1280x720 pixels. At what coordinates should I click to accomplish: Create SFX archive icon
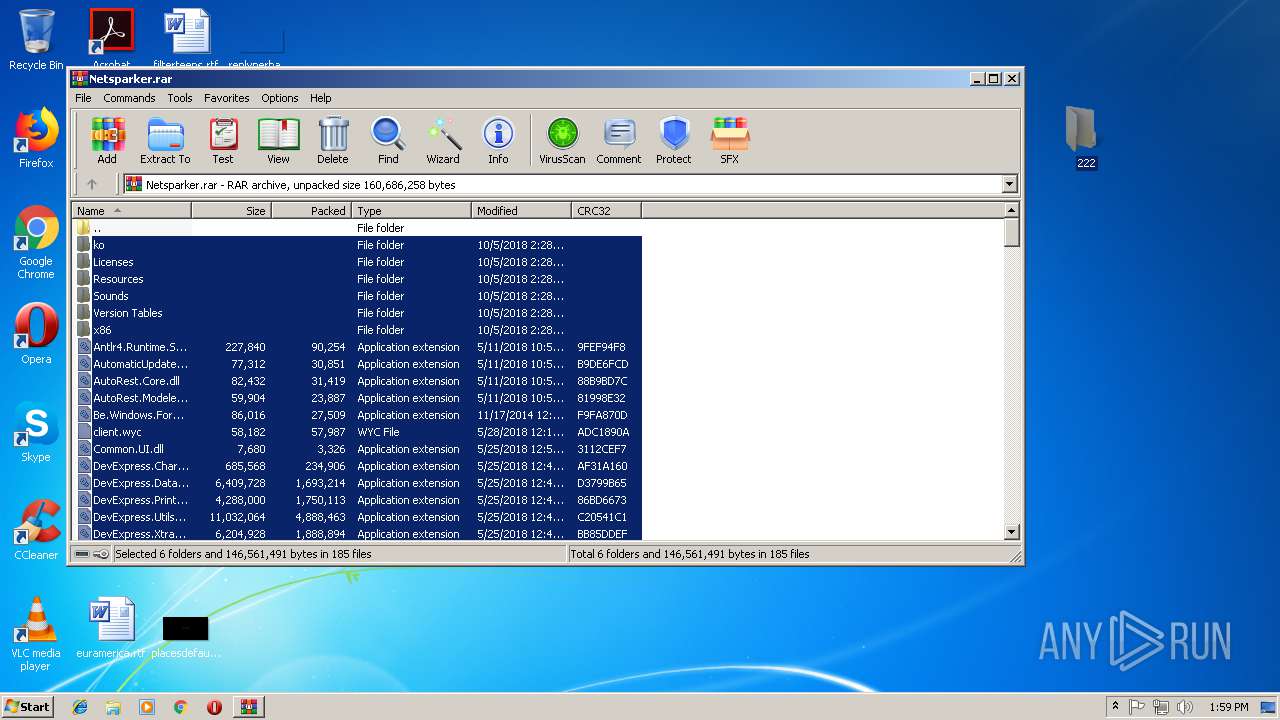coord(730,141)
